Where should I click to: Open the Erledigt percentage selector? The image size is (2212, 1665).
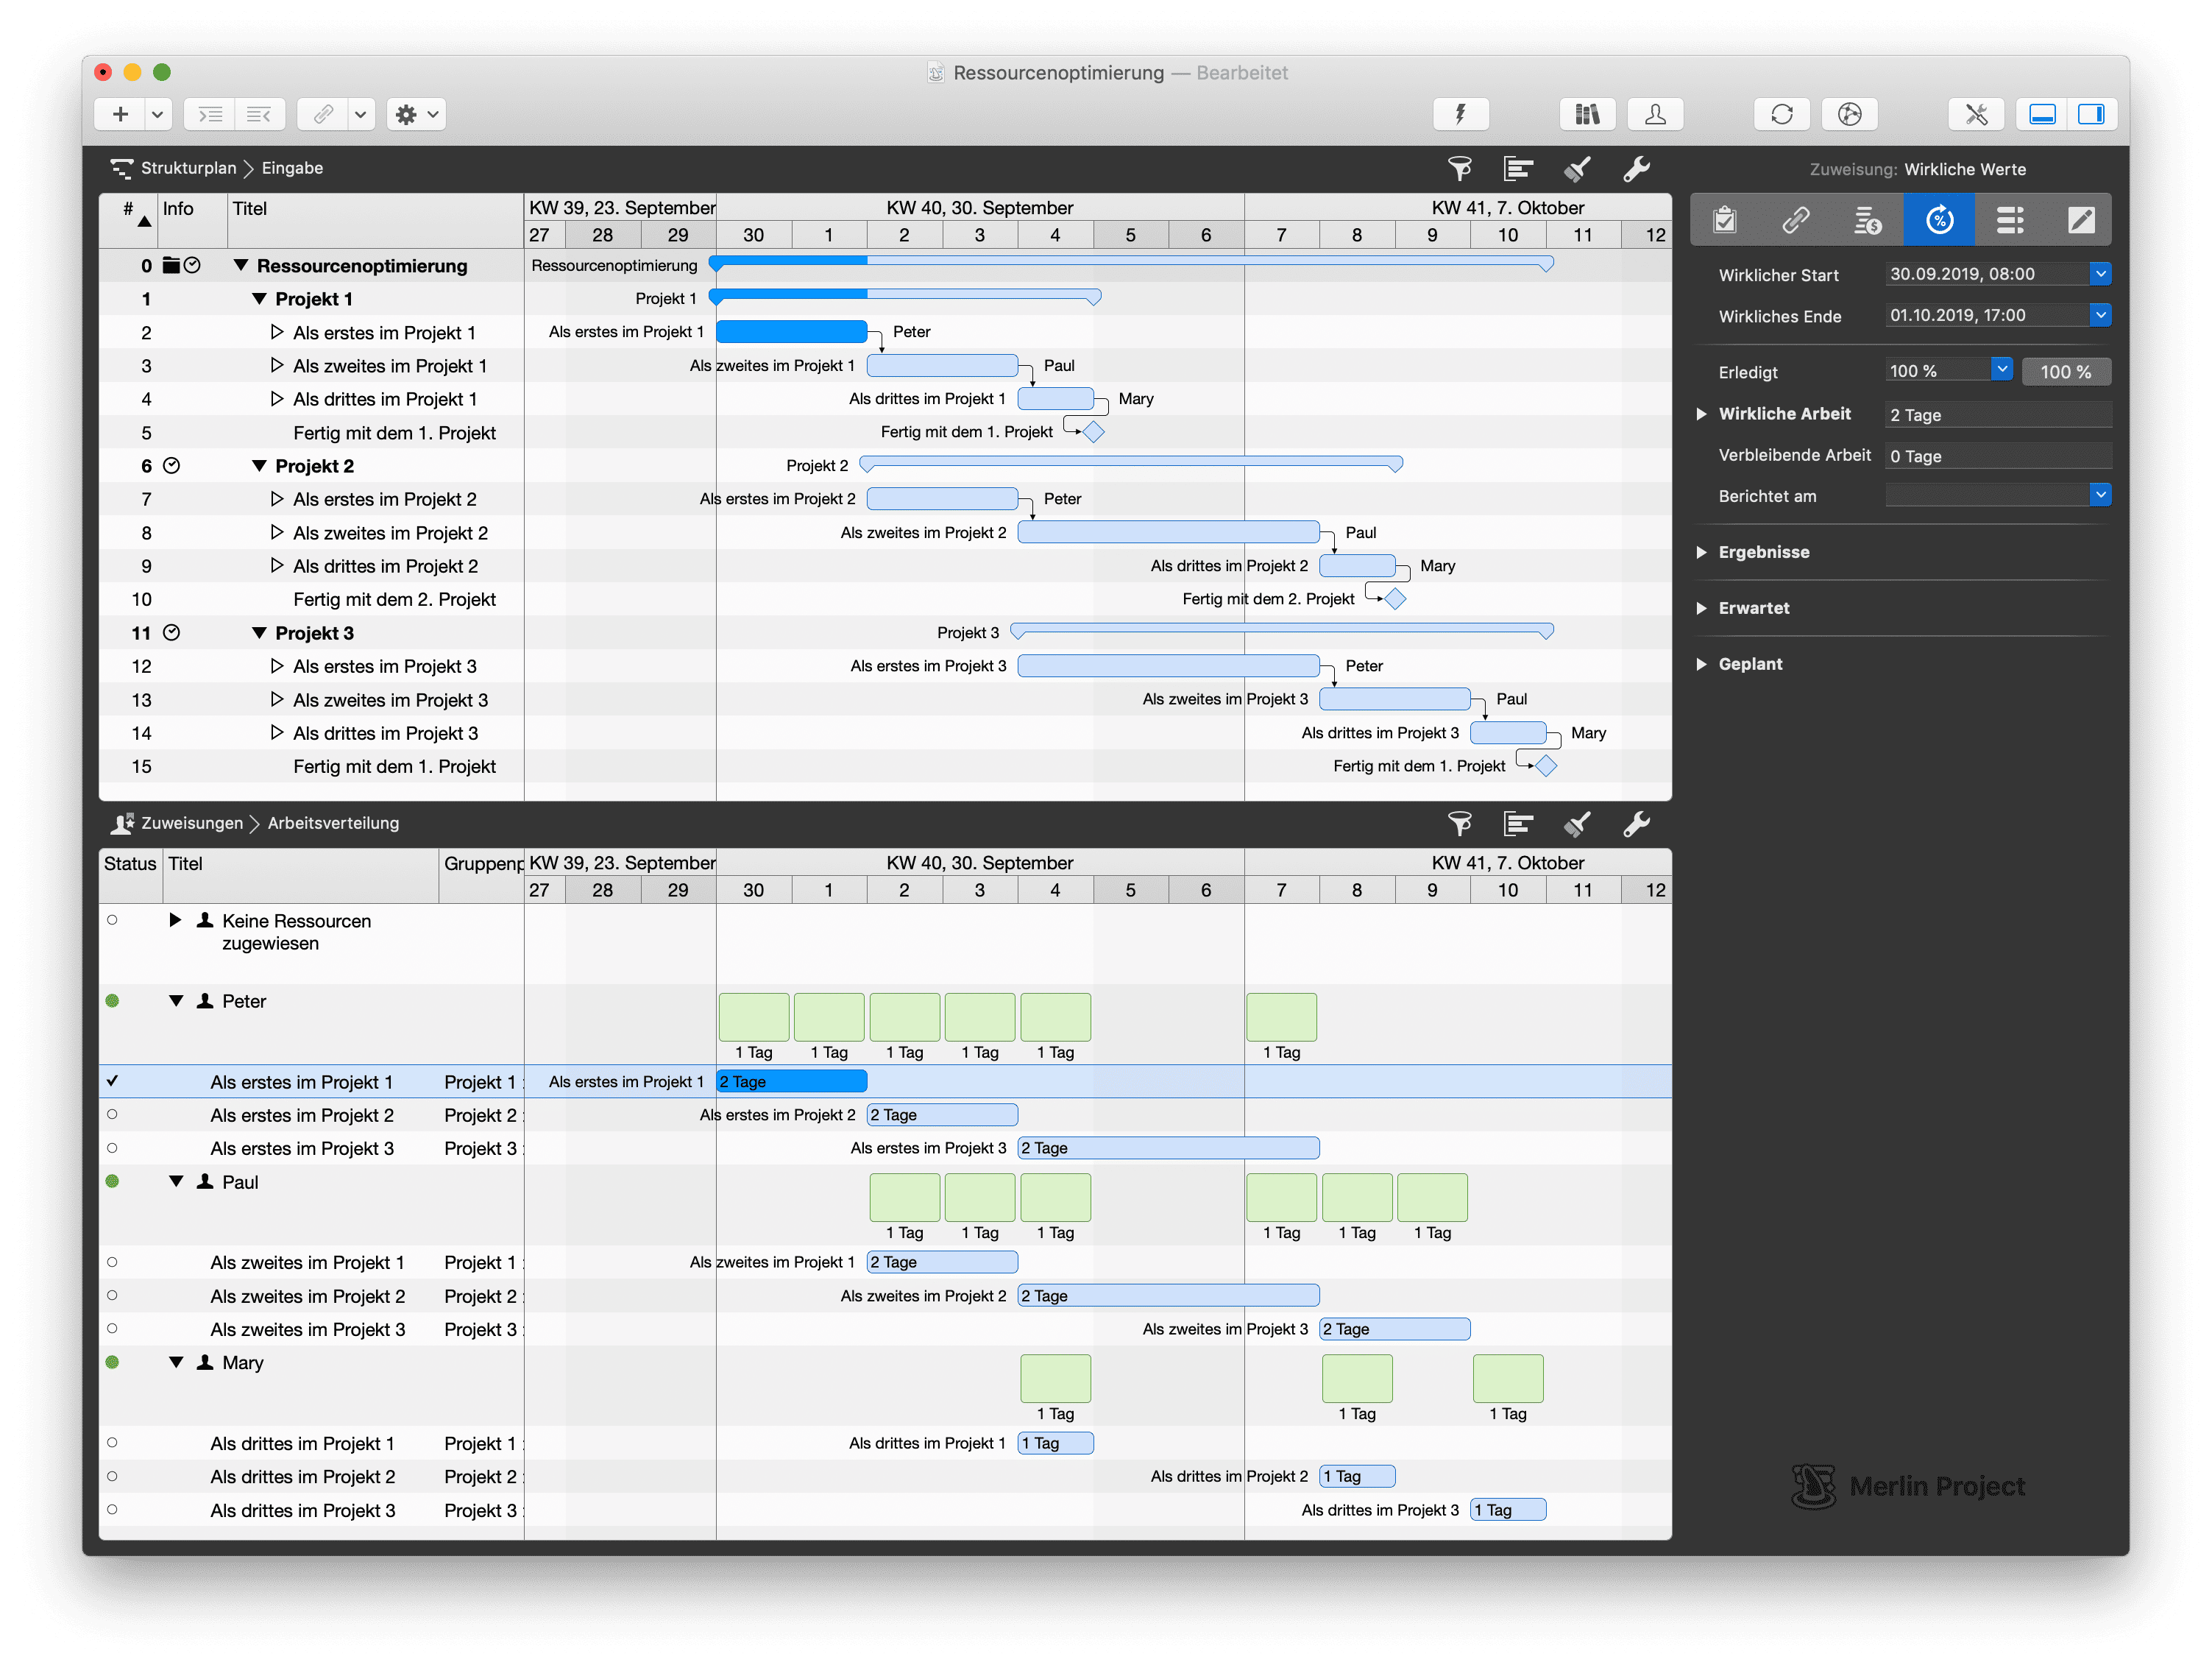tap(2000, 369)
